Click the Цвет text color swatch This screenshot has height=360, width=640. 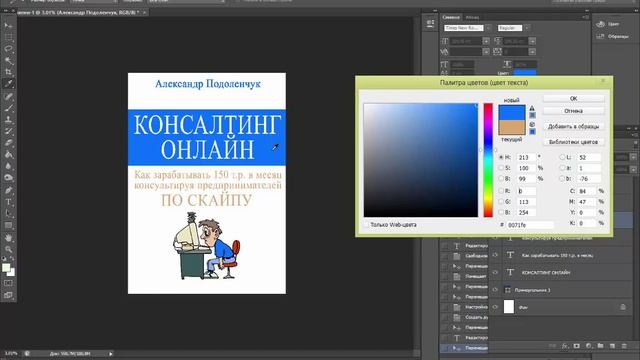pos(524,73)
